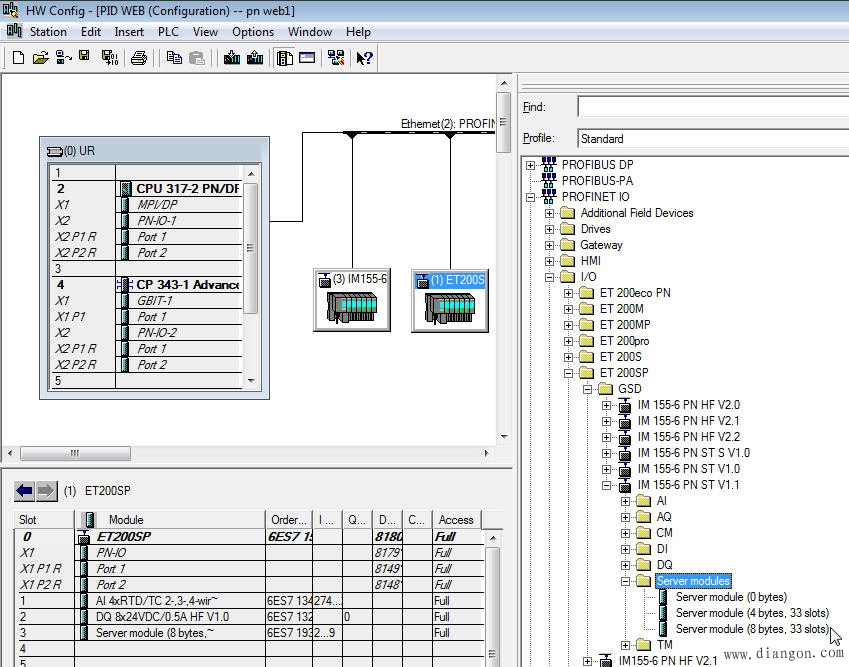Select Server module (4 bytes, 33 slots)
The height and width of the screenshot is (667, 849).
coord(752,613)
